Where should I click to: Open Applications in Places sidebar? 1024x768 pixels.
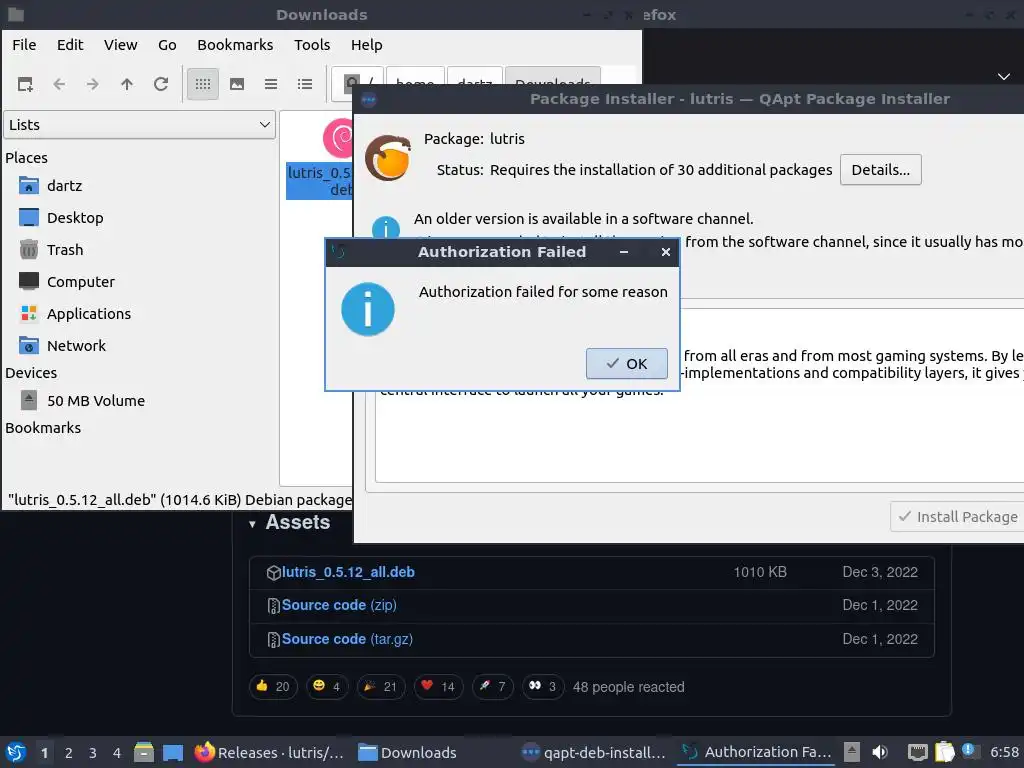pos(89,314)
